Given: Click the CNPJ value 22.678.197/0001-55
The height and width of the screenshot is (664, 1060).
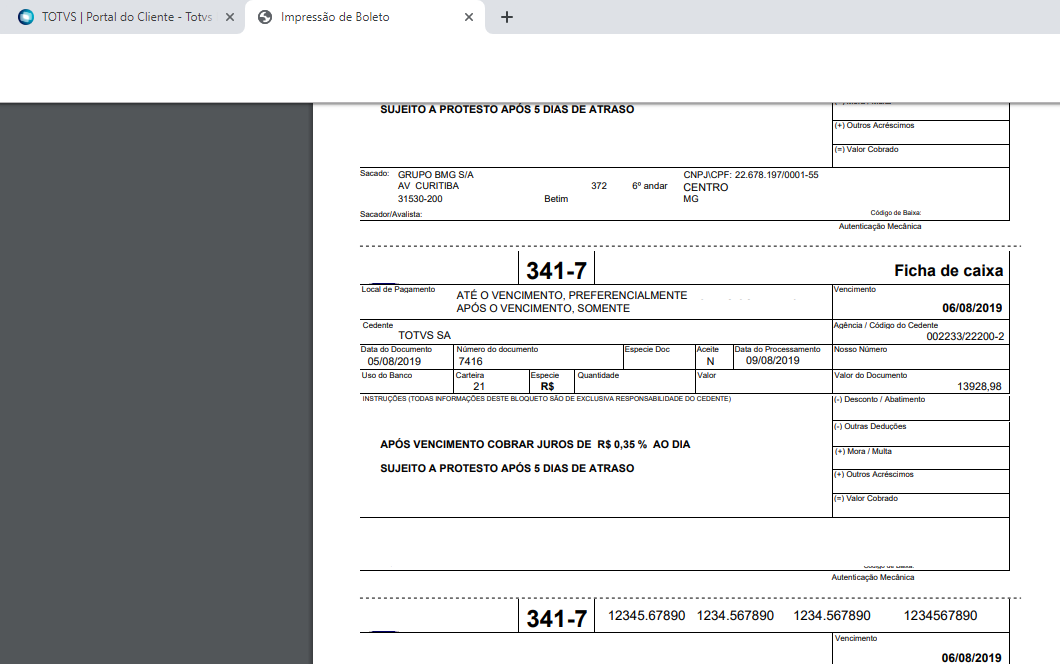Looking at the screenshot, I should [777, 174].
